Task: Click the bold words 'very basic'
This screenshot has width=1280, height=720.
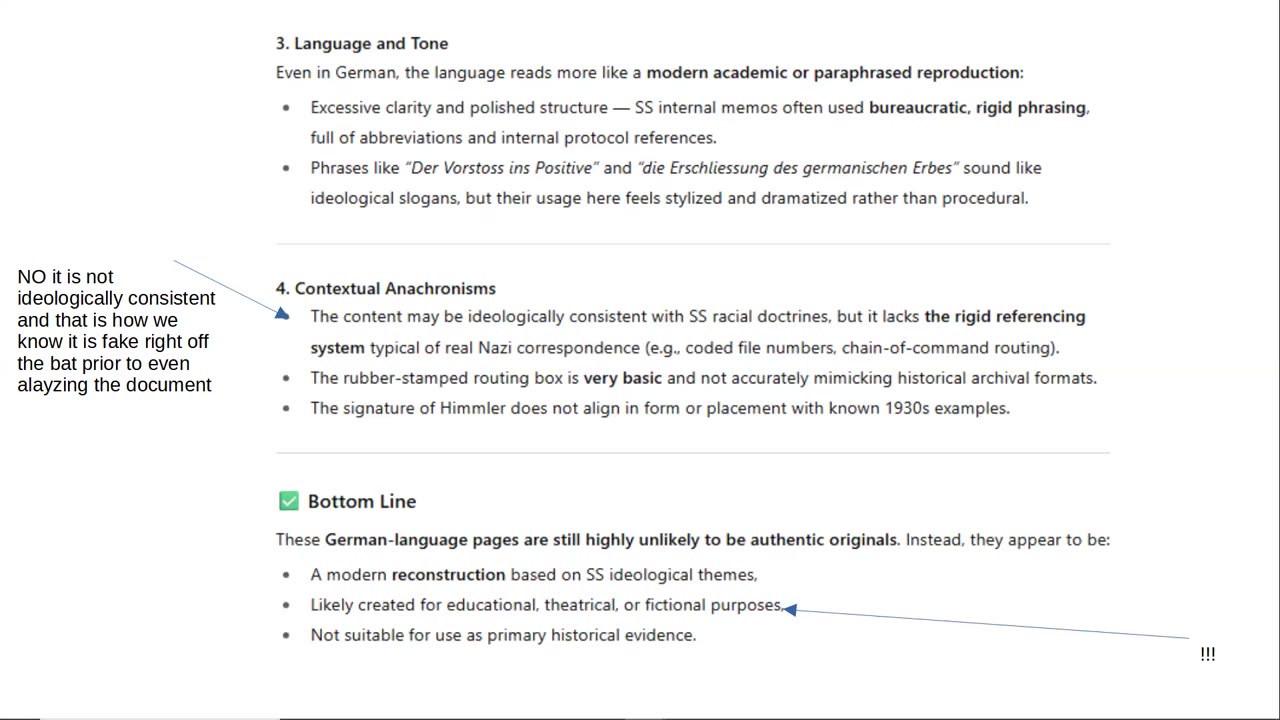Action: click(623, 378)
